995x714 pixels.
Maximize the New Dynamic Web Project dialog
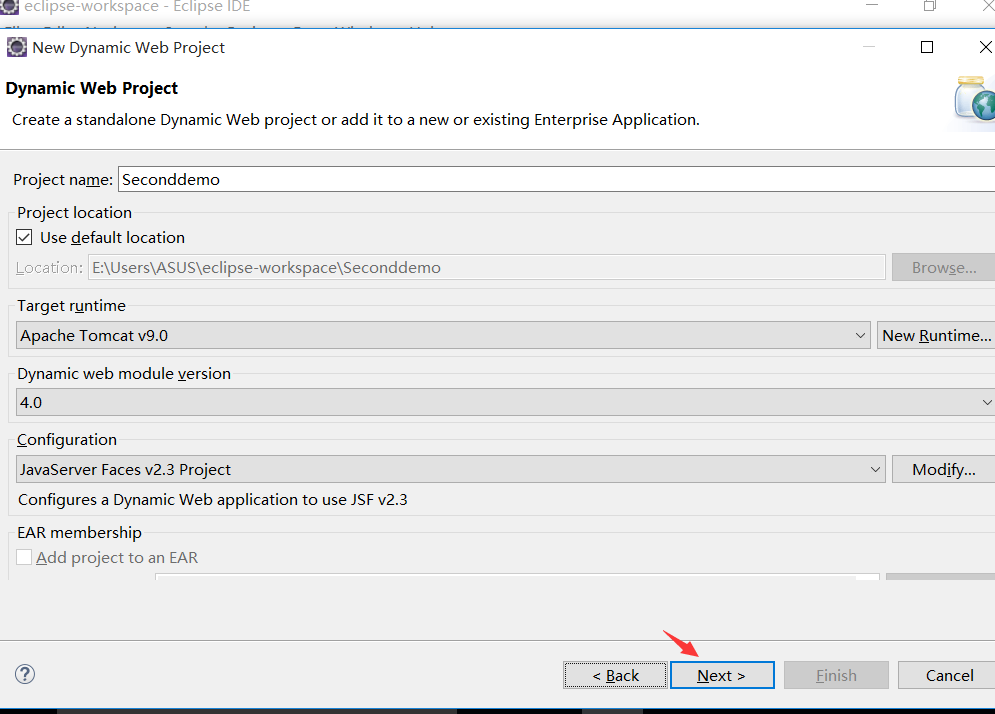(x=927, y=48)
